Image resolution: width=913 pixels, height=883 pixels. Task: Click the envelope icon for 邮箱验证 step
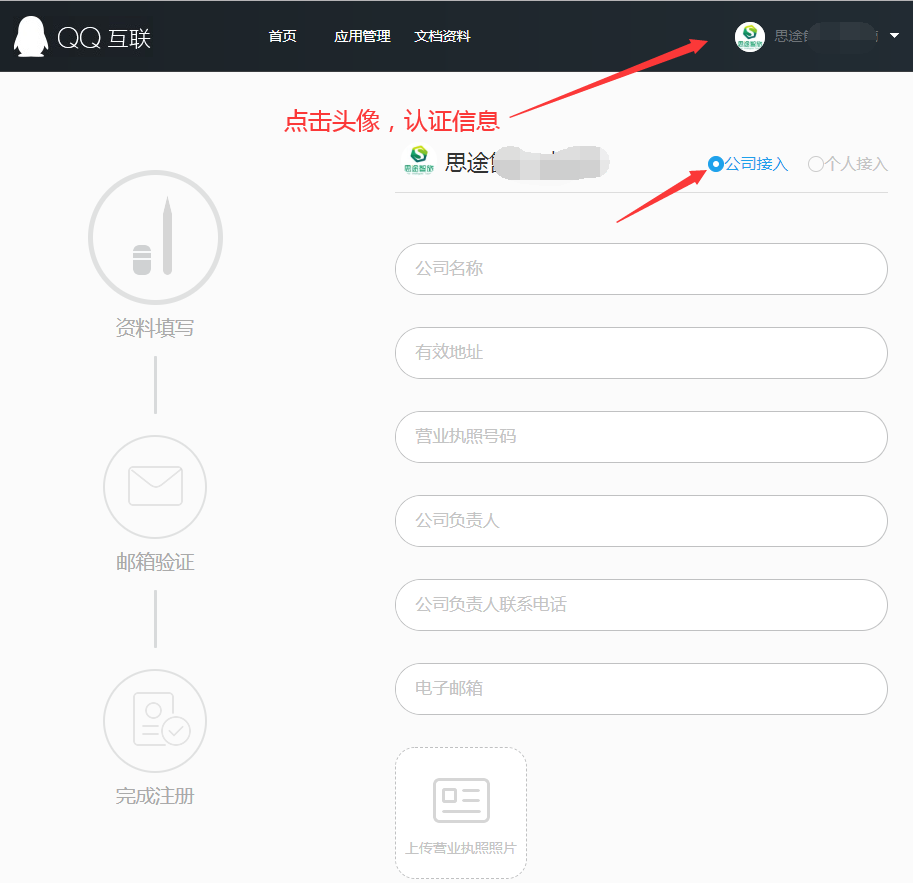(155, 487)
